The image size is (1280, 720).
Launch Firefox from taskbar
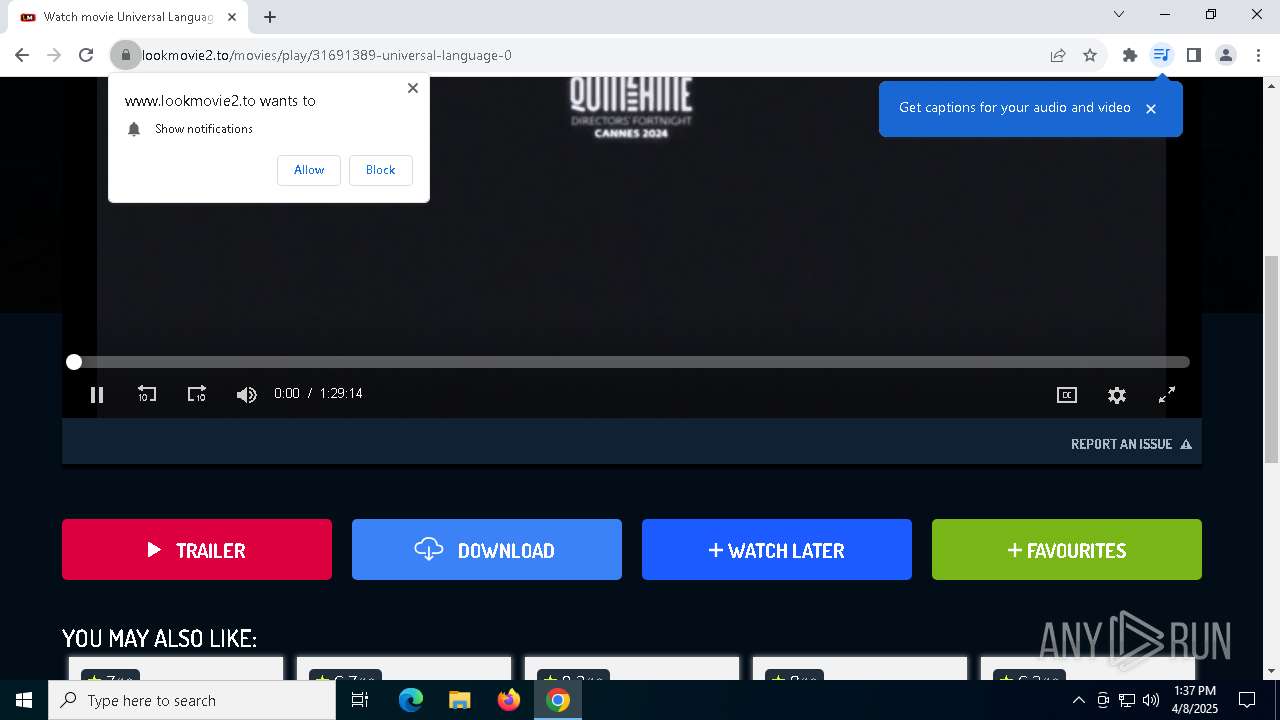click(509, 700)
